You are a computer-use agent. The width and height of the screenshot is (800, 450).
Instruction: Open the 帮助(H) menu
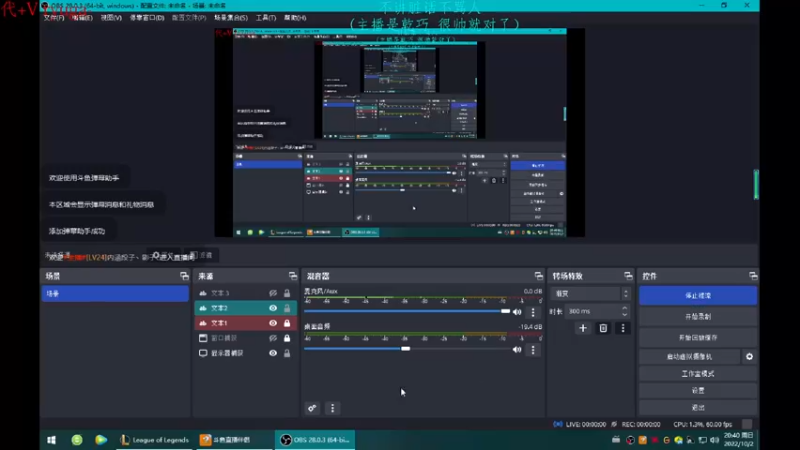pyautogui.click(x=295, y=17)
